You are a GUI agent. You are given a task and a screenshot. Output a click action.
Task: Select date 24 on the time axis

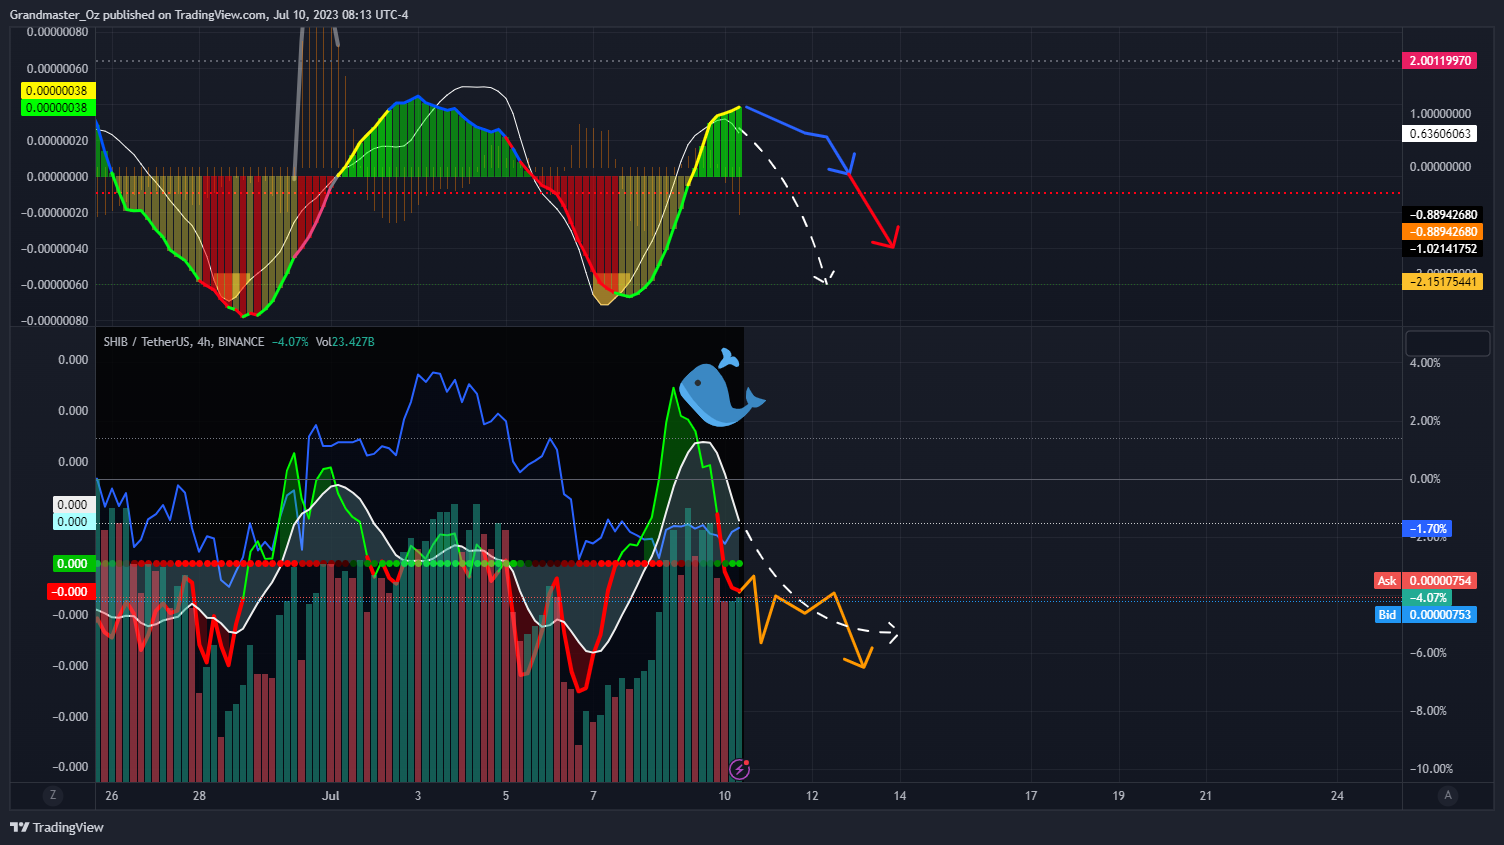pos(1337,796)
